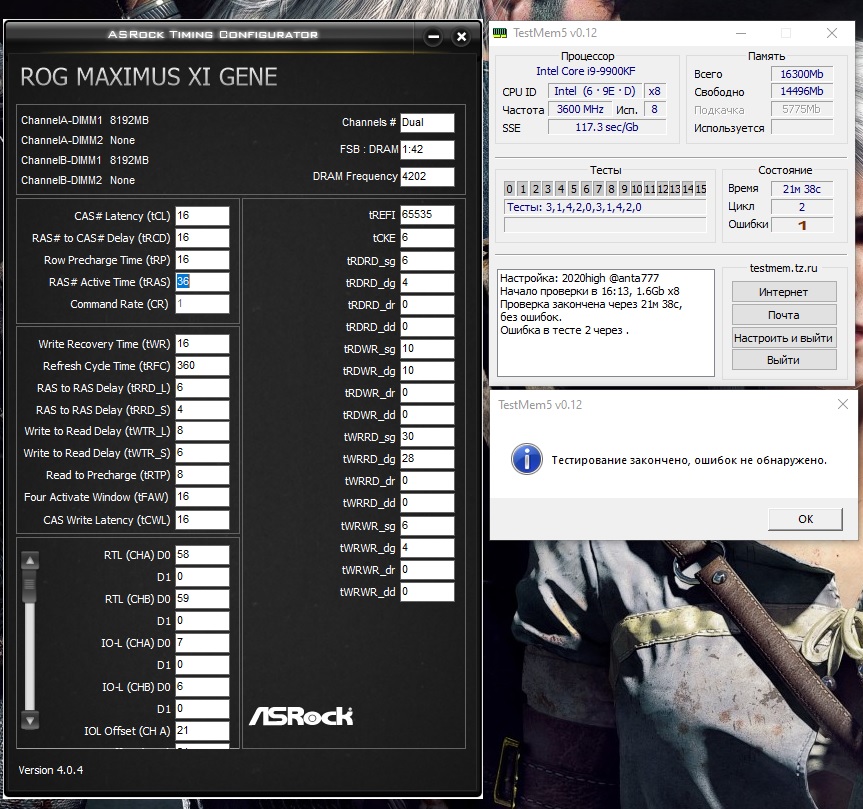Screen dimensions: 863x809
Task: Click the Channels # field showing Dual
Action: click(427, 122)
